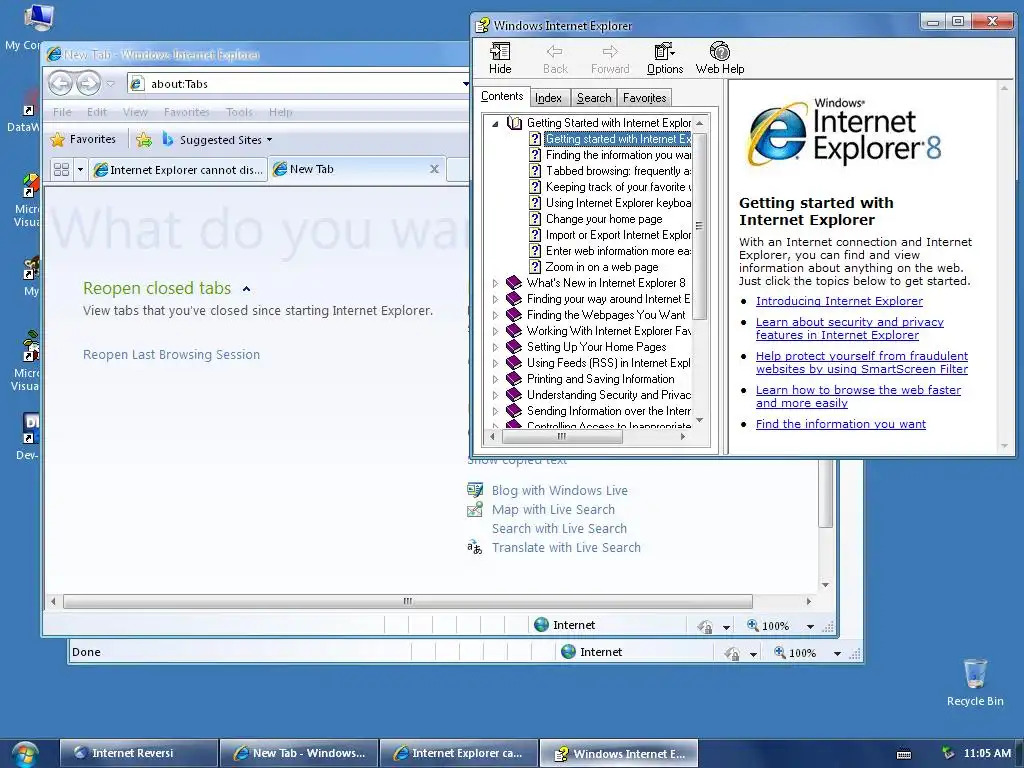Close the New Tab tab with X
This screenshot has width=1024, height=768.
pyautogui.click(x=434, y=169)
